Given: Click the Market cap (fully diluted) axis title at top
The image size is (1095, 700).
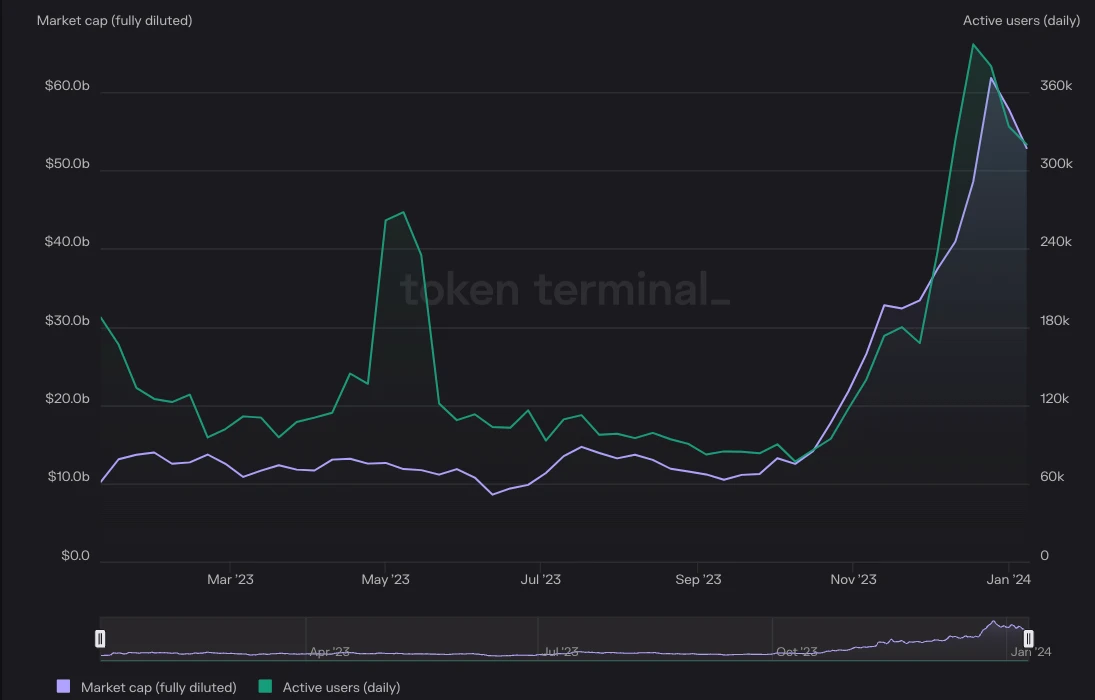Looking at the screenshot, I should pos(114,20).
